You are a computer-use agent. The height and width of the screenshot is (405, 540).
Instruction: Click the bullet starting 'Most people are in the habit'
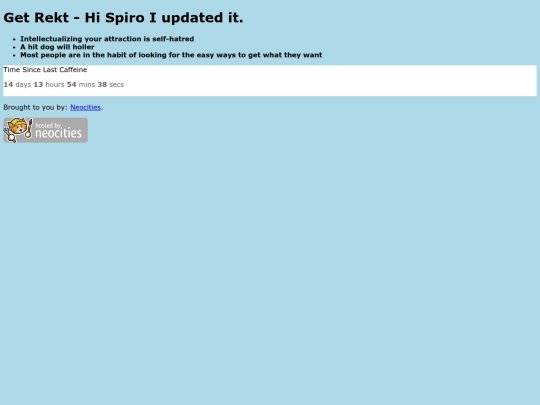(x=171, y=55)
